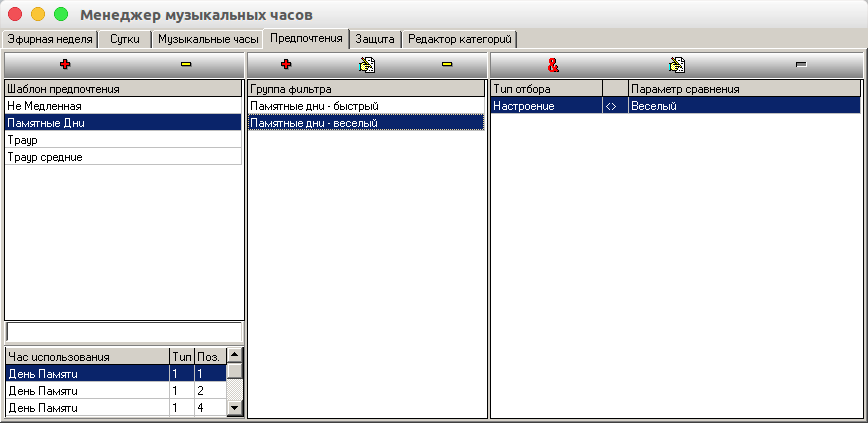The image size is (868, 423).
Task: Switch to the Защита tab
Action: (374, 39)
